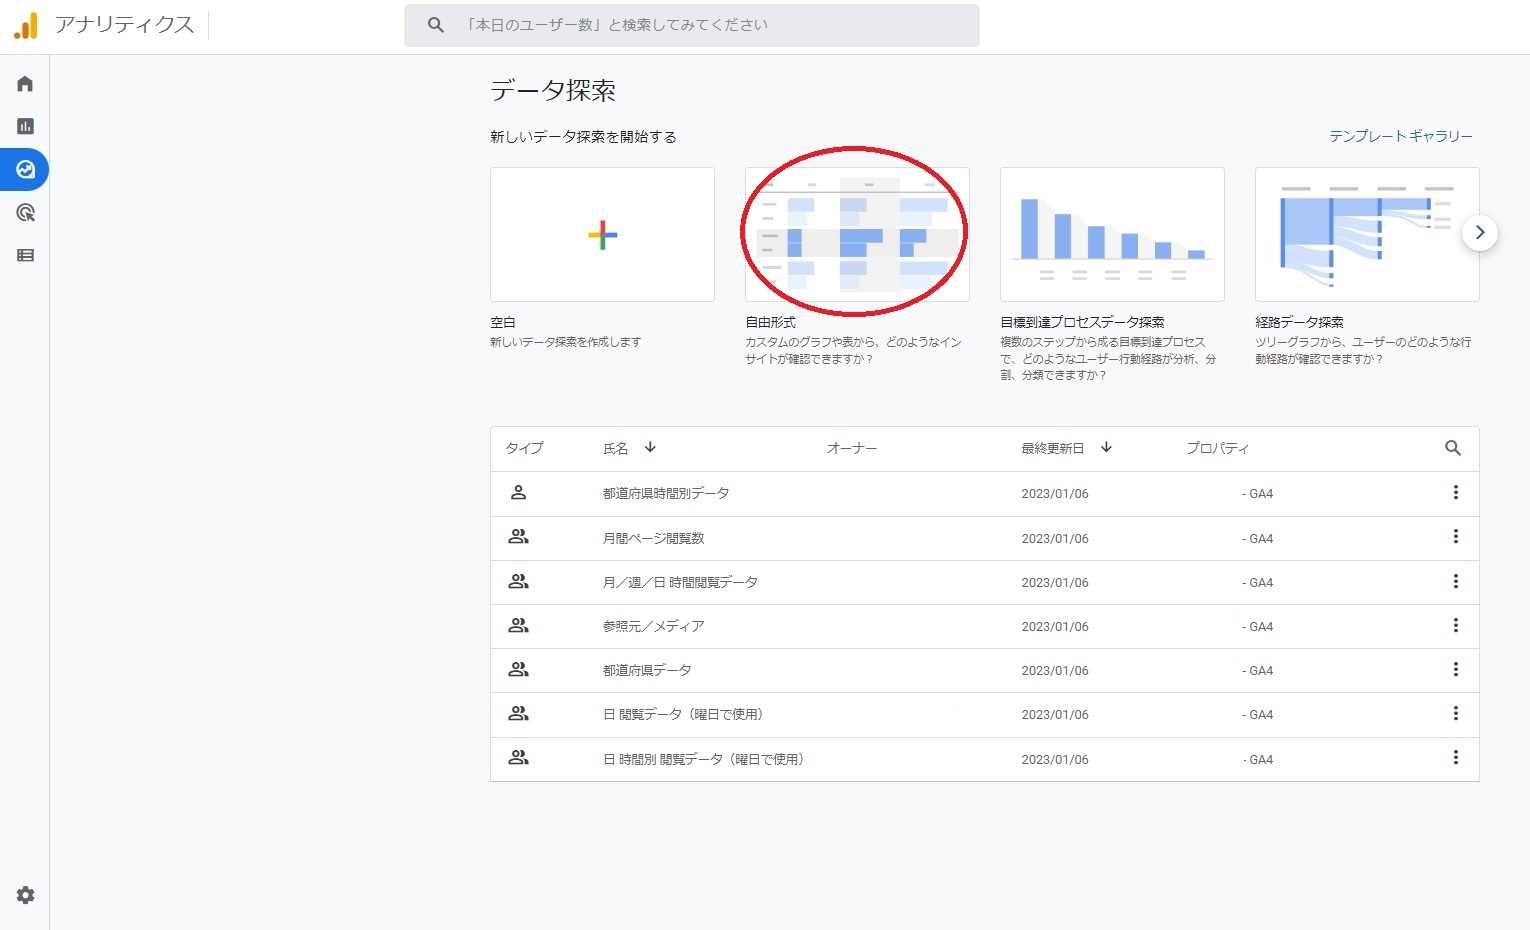
Task: Click the GA4 property in 都道府県データ row
Action: click(x=1258, y=671)
